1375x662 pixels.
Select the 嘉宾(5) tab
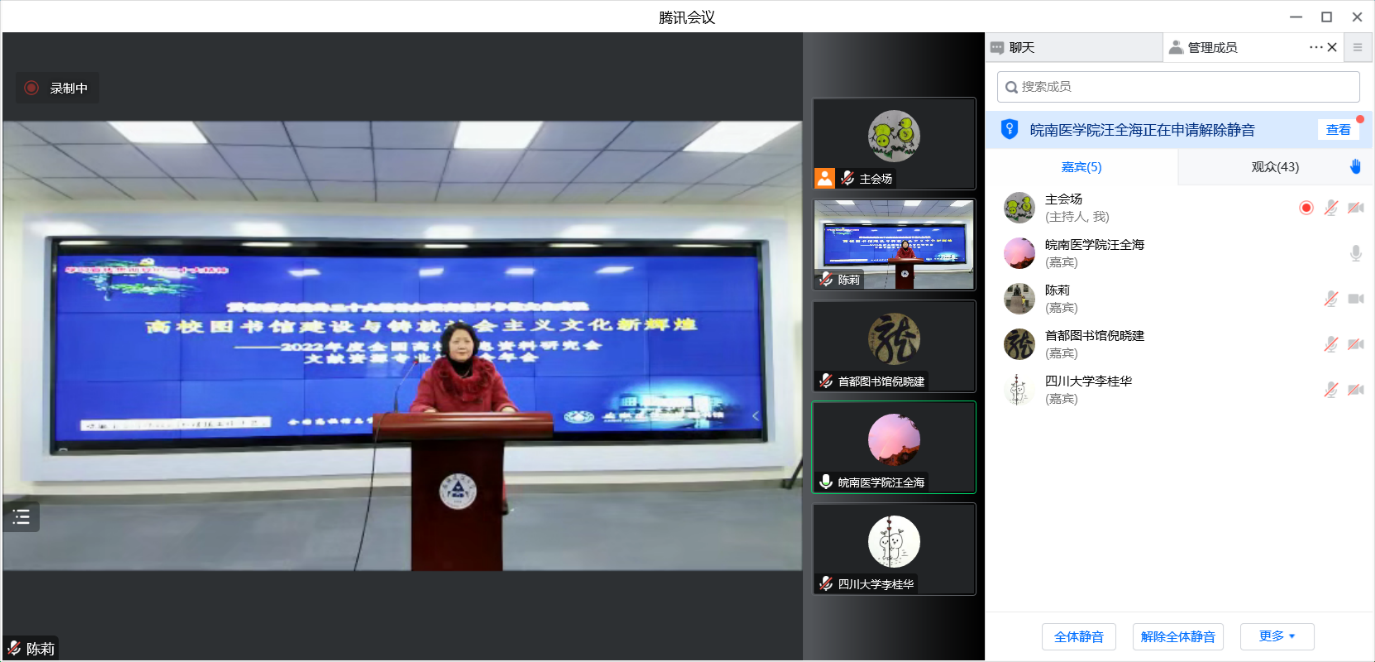click(x=1081, y=167)
